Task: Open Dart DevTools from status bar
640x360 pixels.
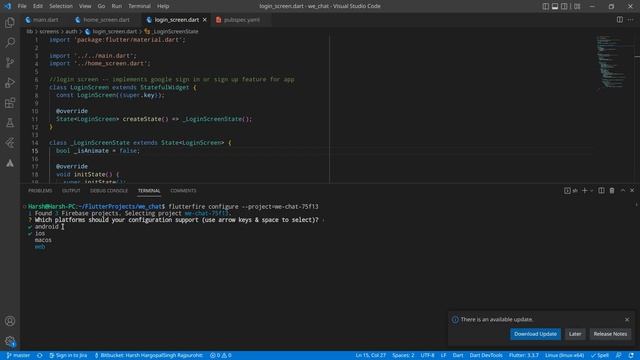Action: point(486,356)
